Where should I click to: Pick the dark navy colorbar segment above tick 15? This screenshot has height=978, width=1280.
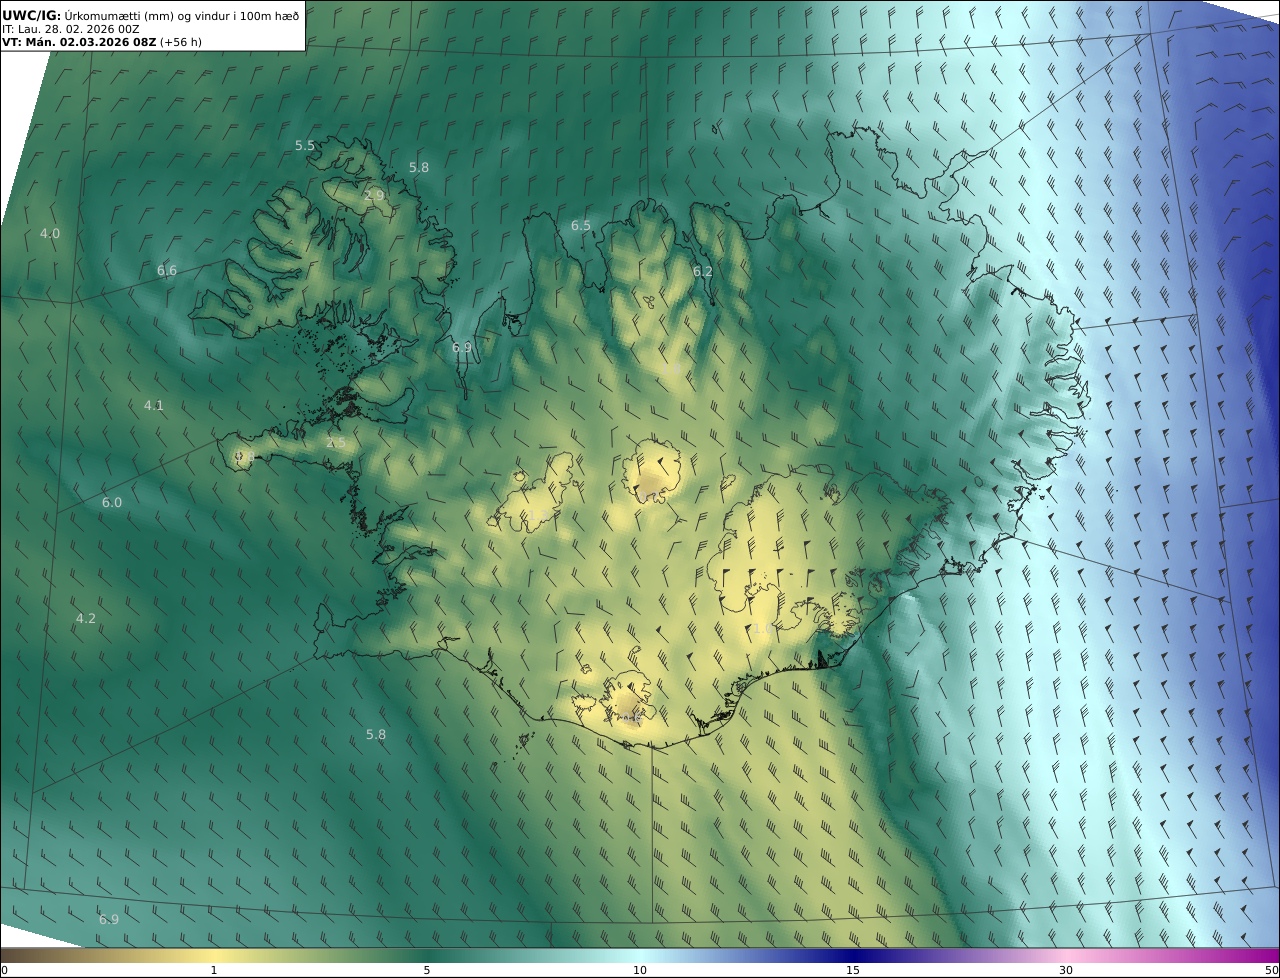[x=853, y=955]
